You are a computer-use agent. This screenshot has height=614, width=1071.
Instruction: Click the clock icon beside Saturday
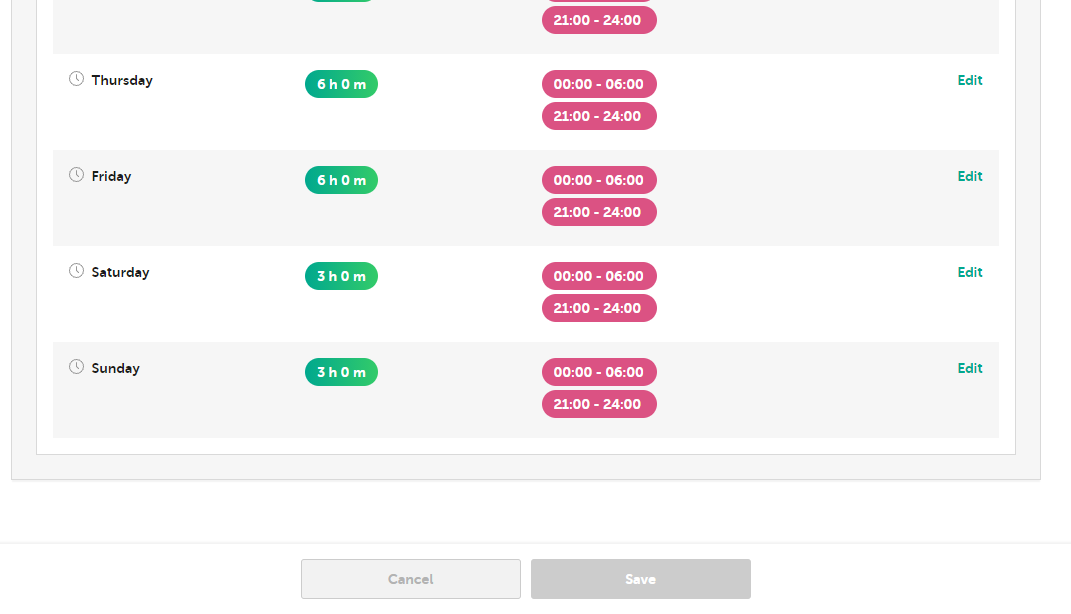tap(76, 271)
